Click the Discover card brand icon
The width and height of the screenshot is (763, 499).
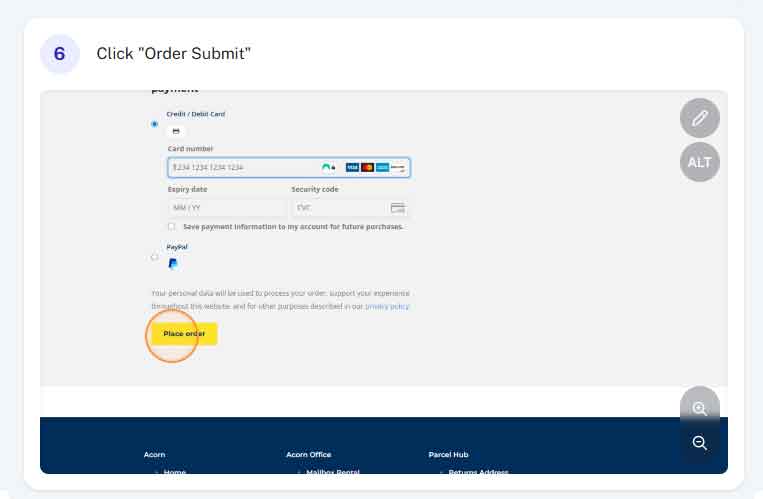coord(398,167)
